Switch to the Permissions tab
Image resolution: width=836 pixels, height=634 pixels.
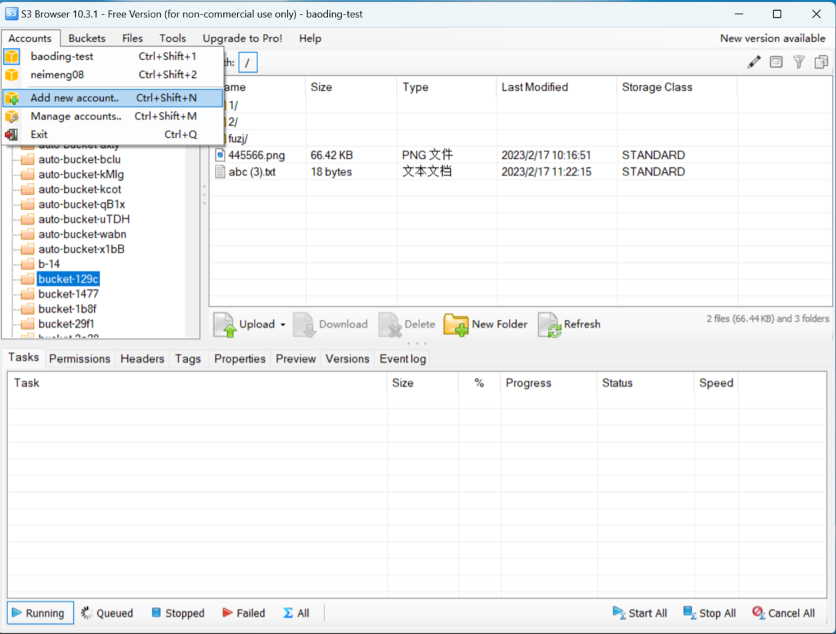[80, 359]
